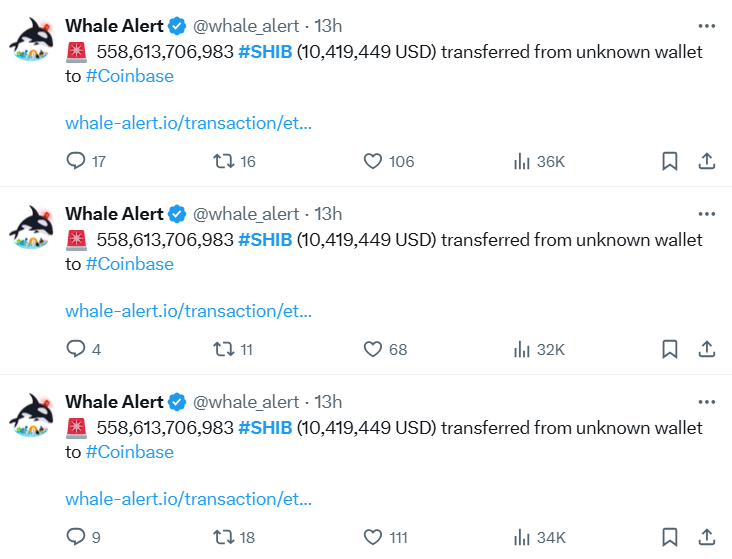The height and width of the screenshot is (559, 732).
Task: Like the tweet with 68 likes
Action: 373,349
